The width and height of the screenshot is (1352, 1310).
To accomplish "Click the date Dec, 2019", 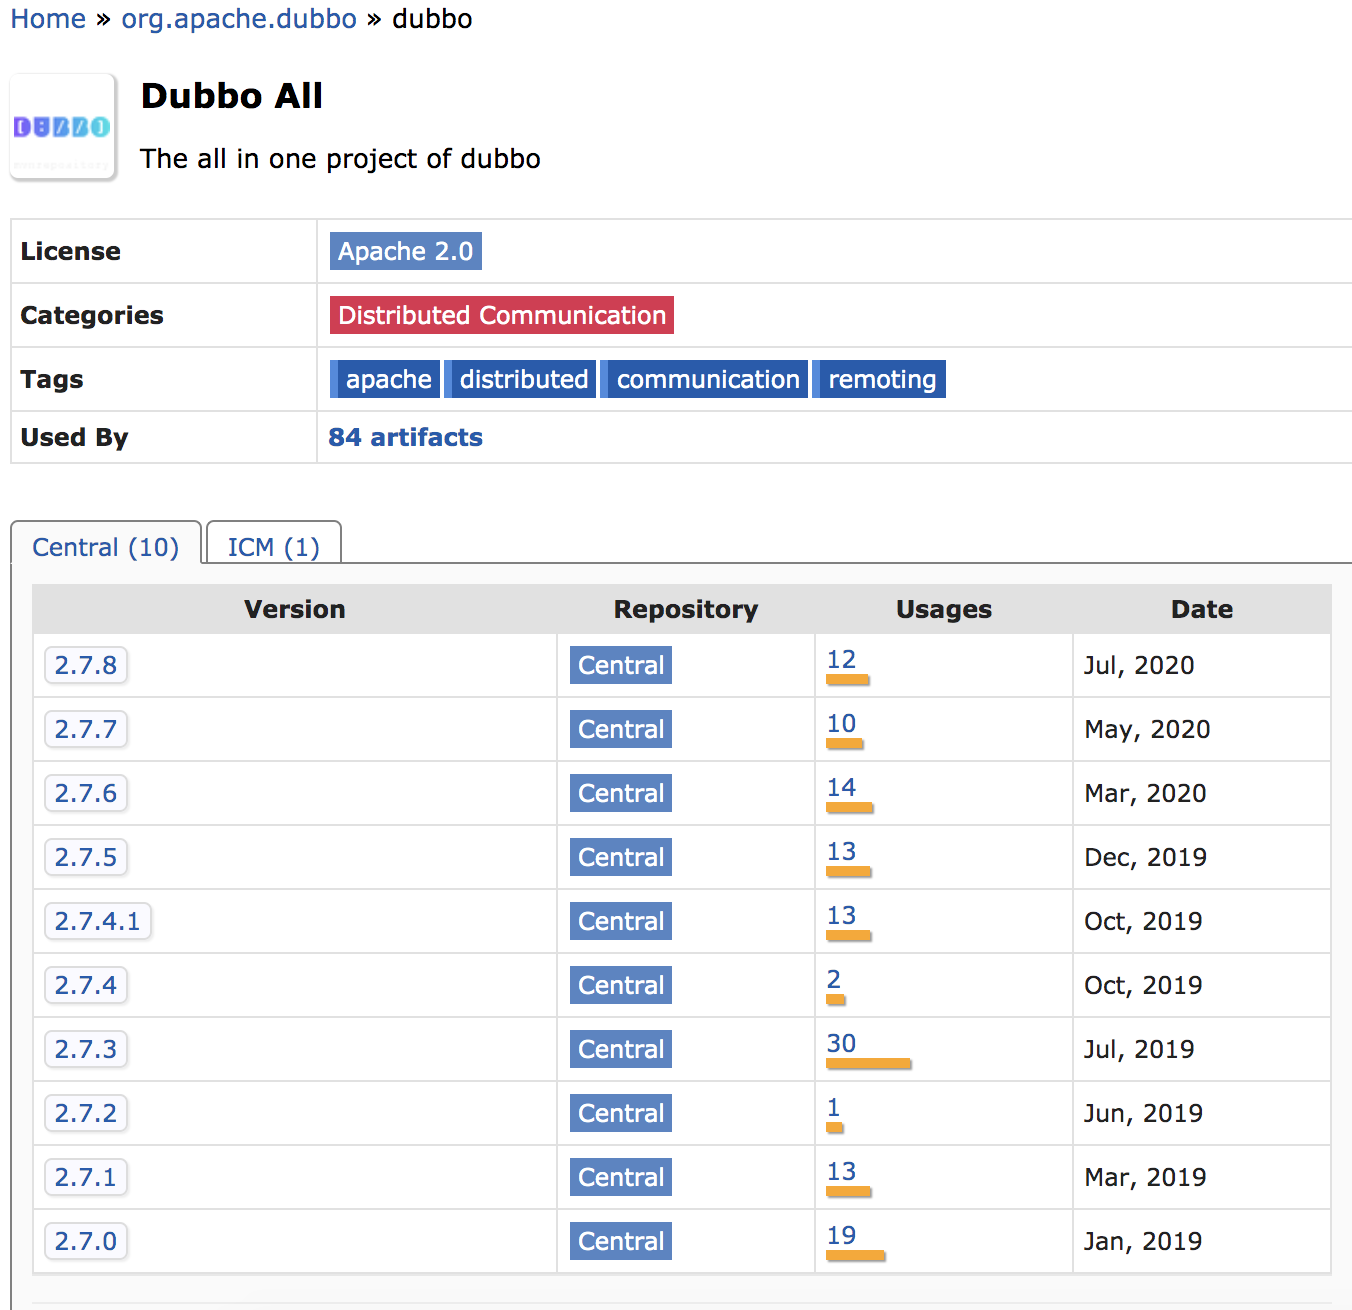I will pos(1145,858).
